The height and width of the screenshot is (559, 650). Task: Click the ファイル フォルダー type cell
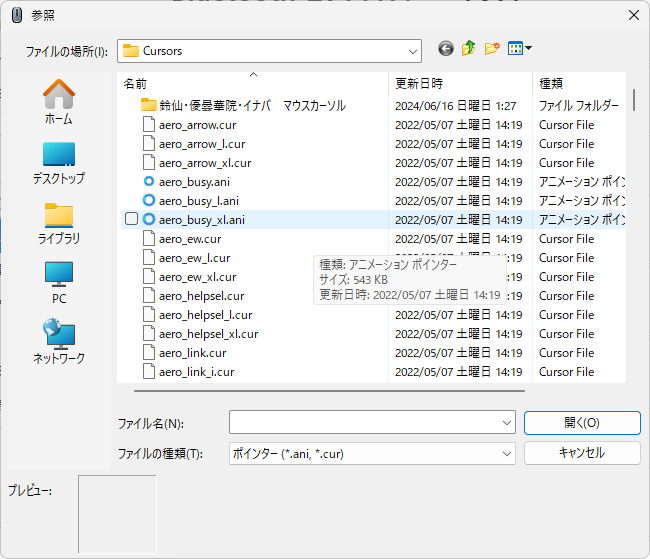point(579,106)
